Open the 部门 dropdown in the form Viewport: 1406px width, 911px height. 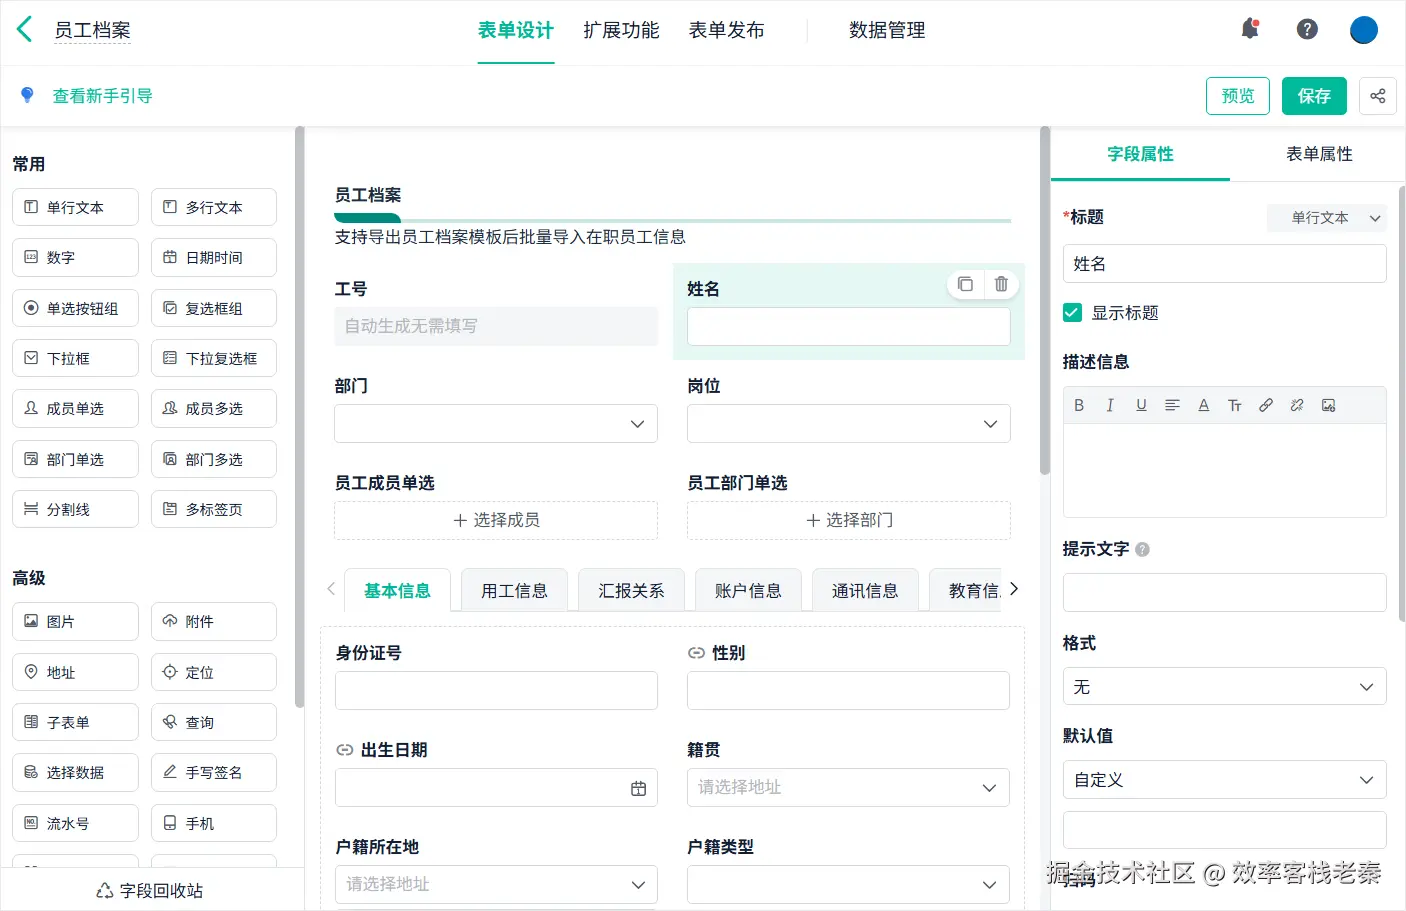496,424
